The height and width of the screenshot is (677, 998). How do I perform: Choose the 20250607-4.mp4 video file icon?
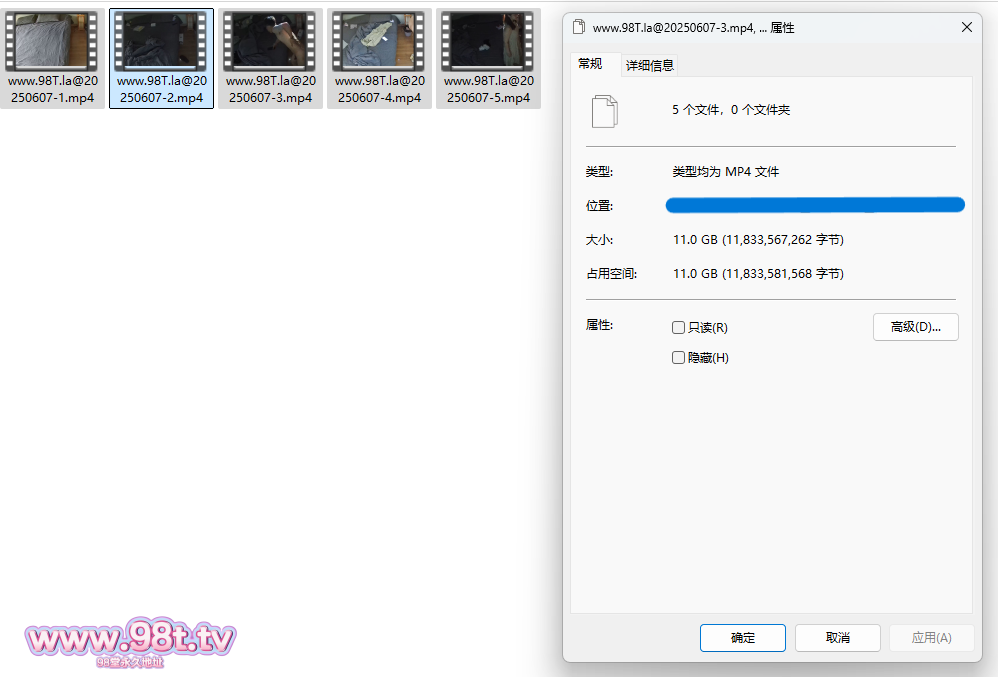click(x=379, y=42)
